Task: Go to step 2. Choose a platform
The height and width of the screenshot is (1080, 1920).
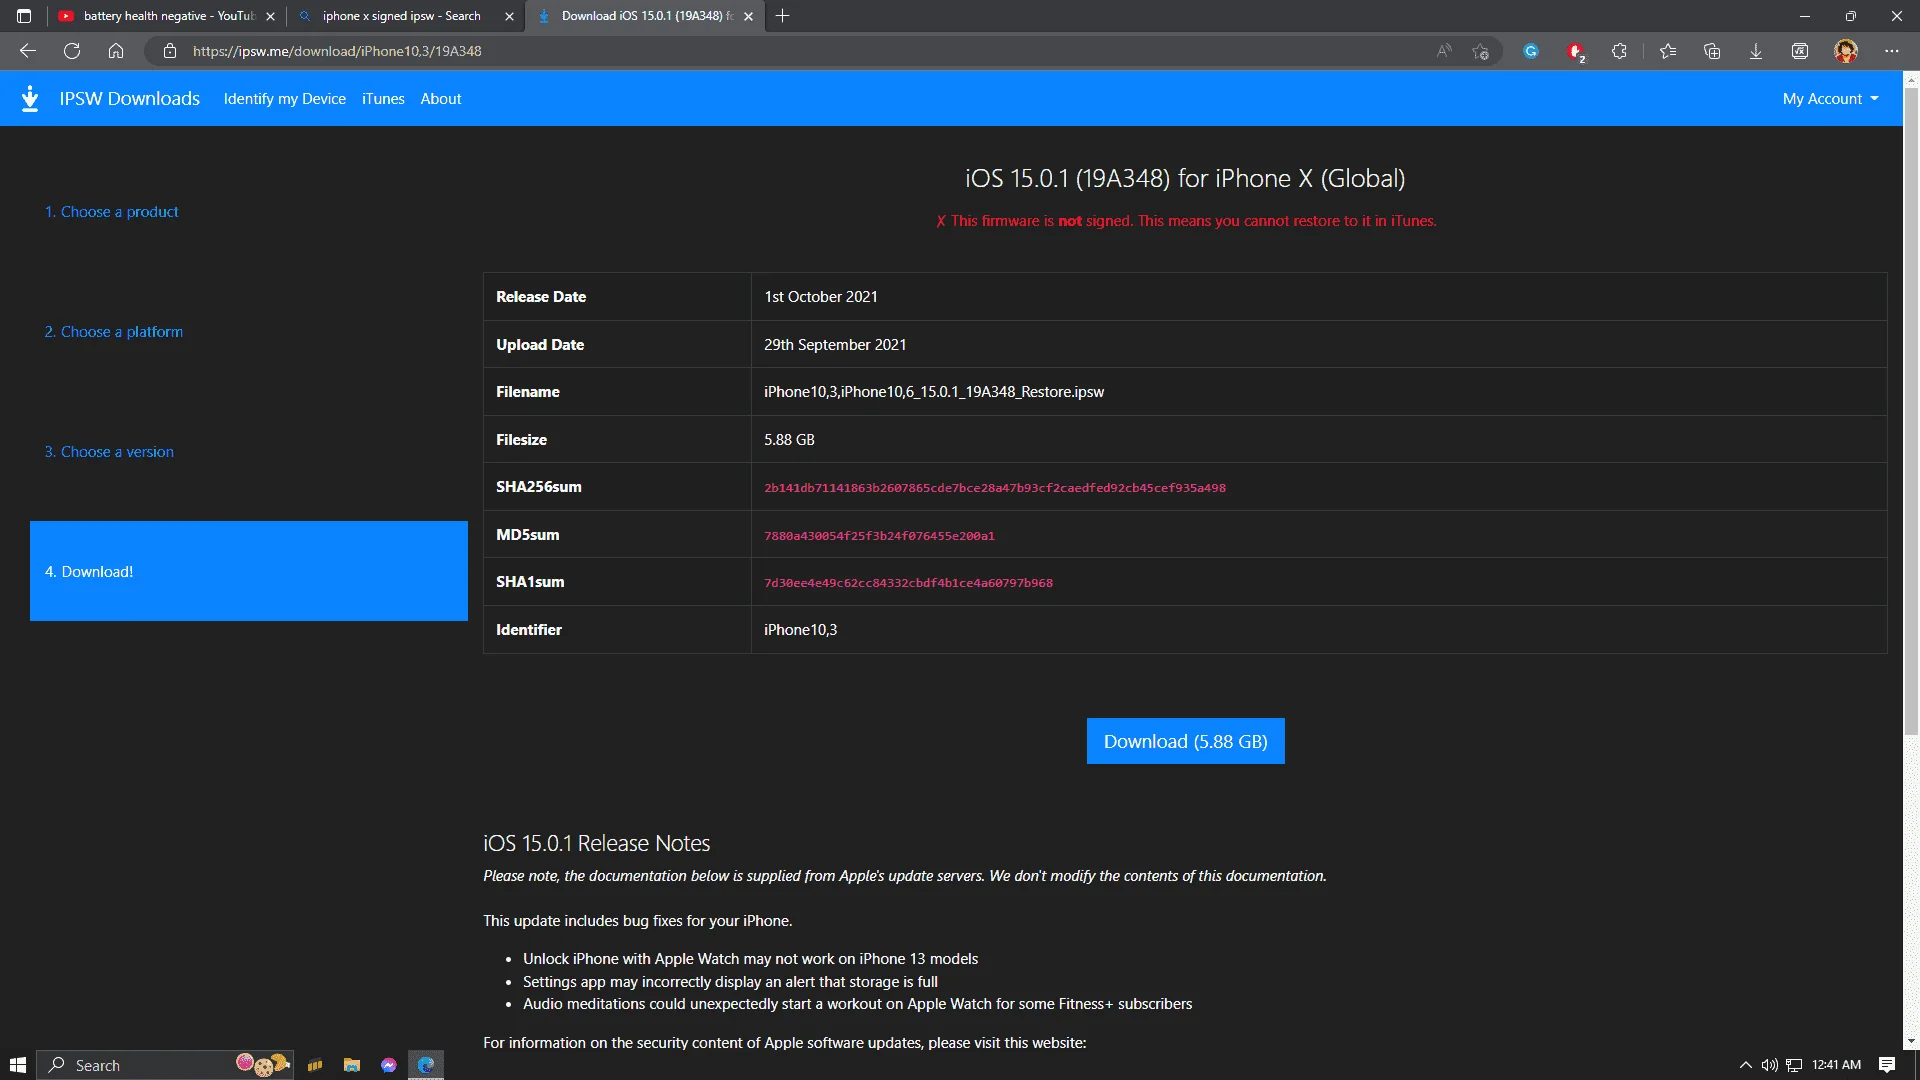Action: pos(114,332)
